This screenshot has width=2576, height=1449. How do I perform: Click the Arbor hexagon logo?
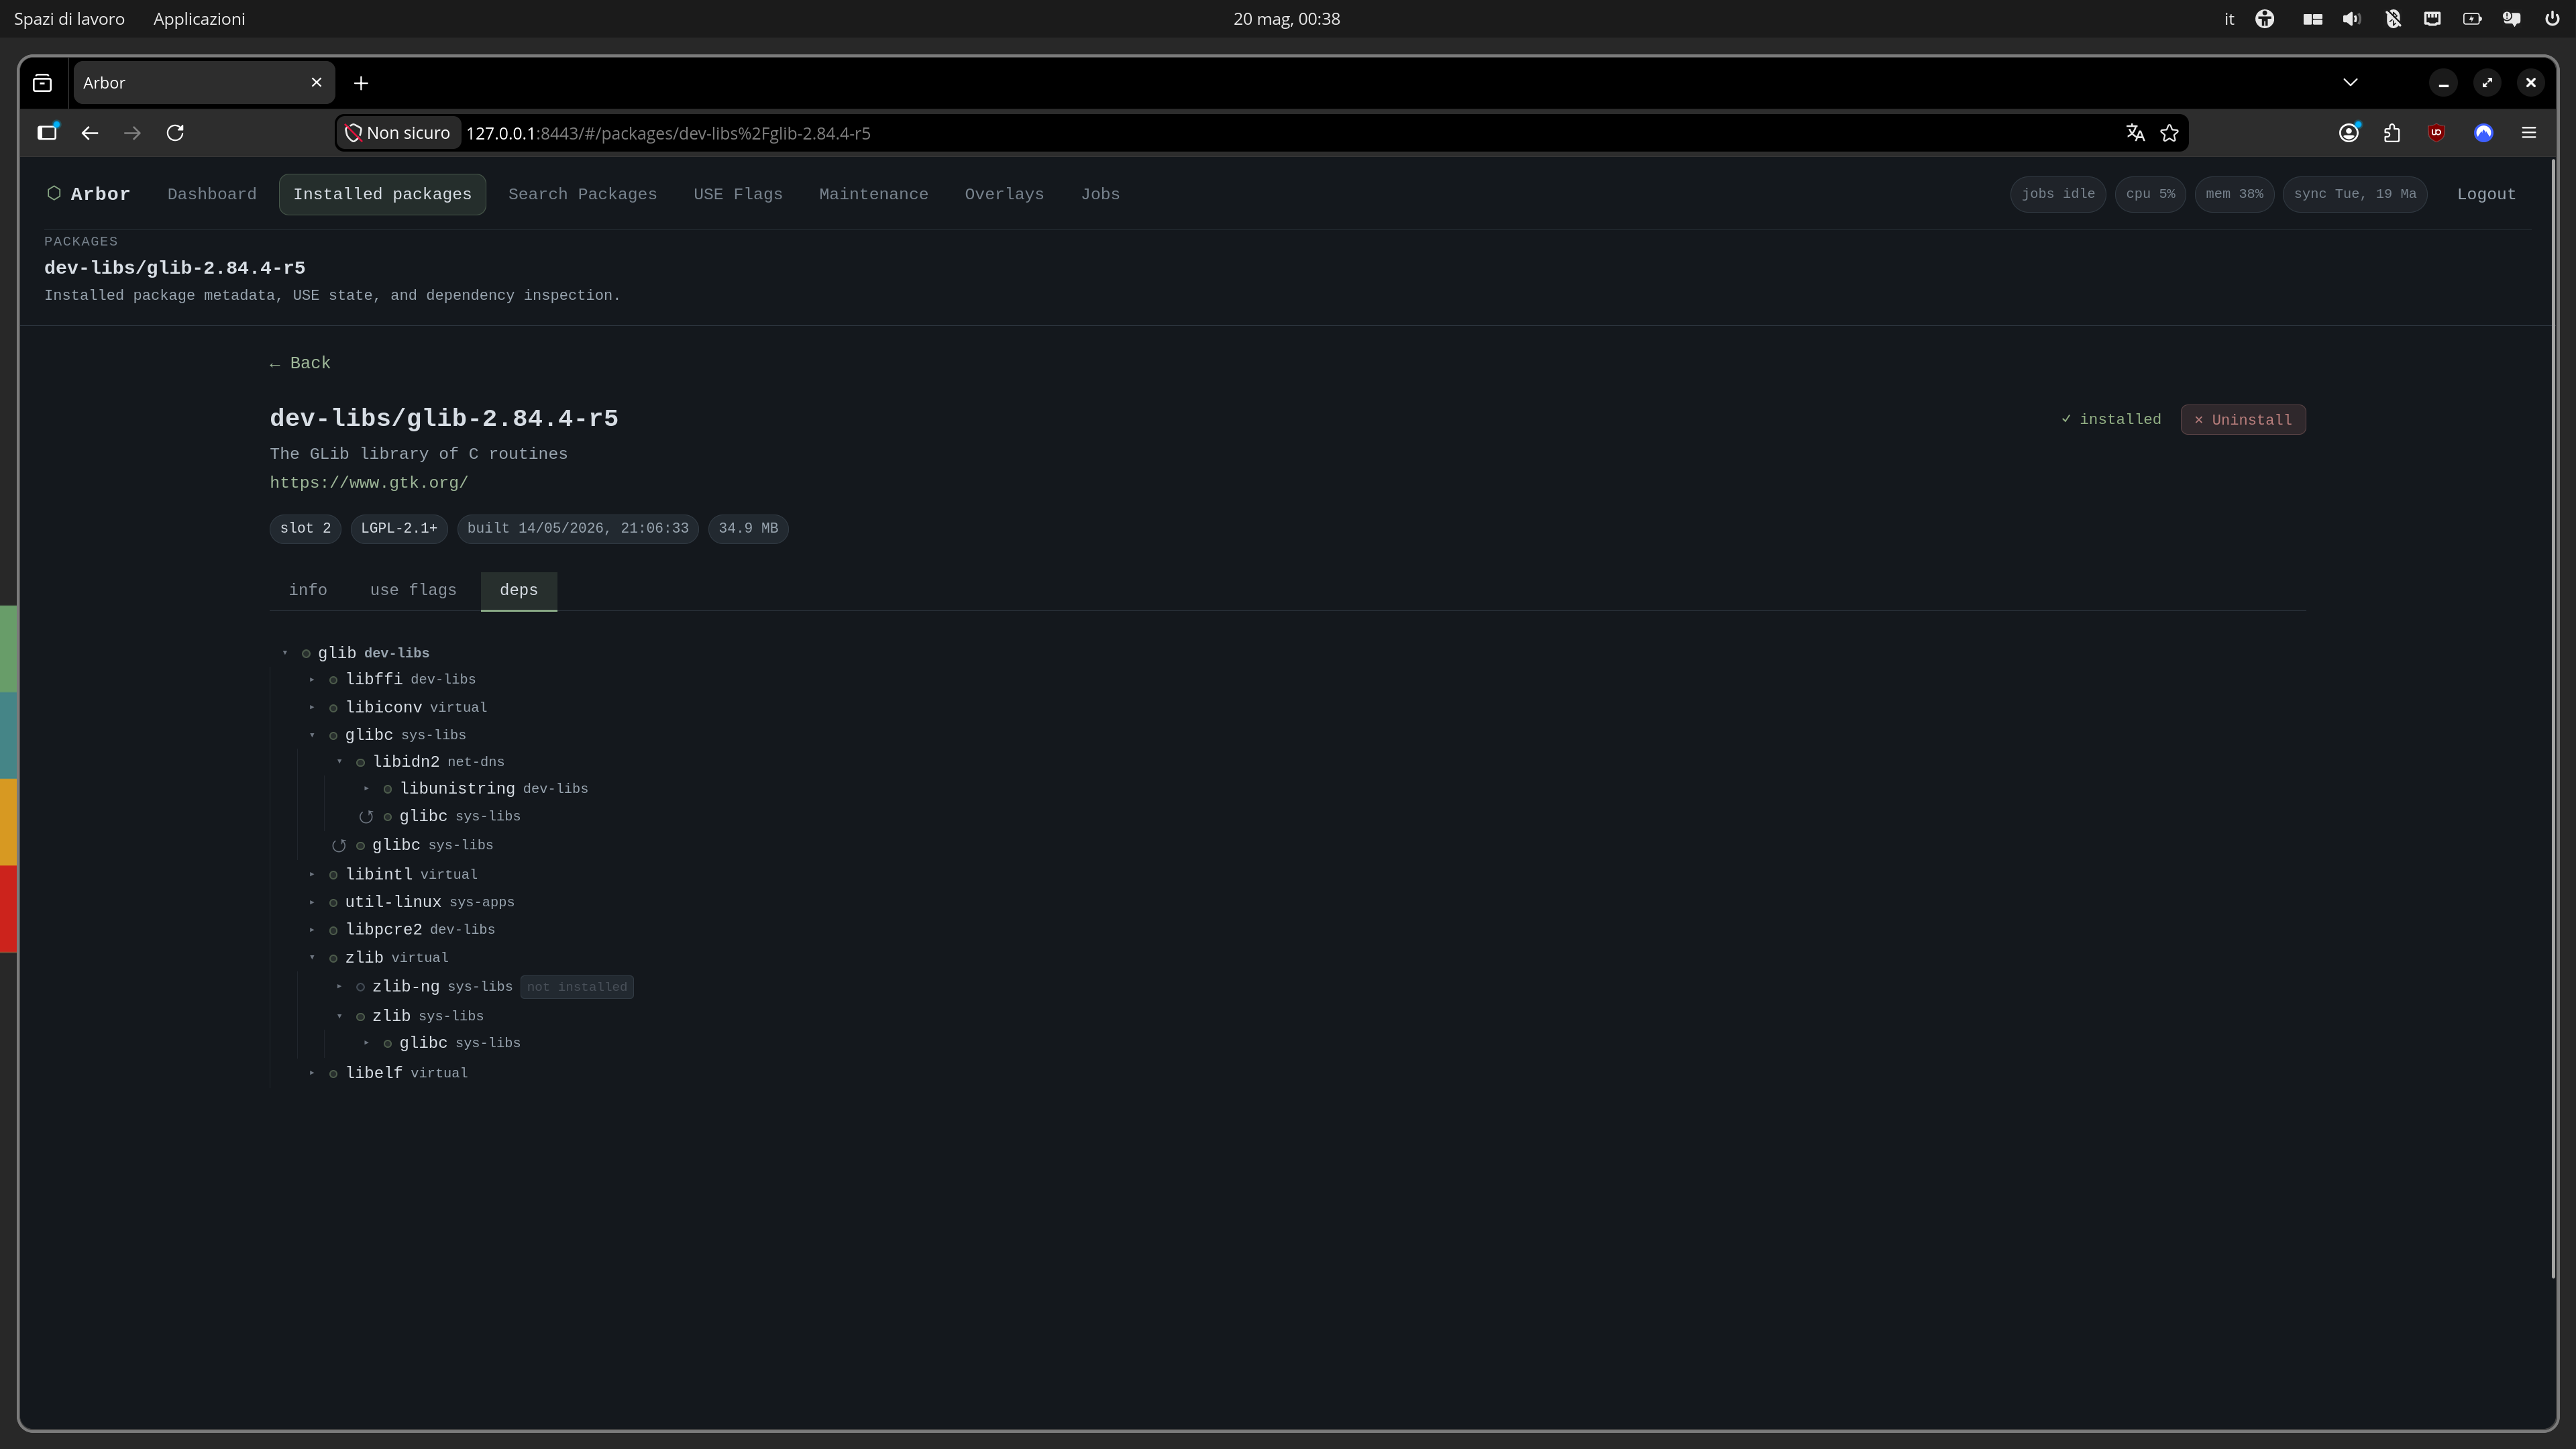coord(54,193)
